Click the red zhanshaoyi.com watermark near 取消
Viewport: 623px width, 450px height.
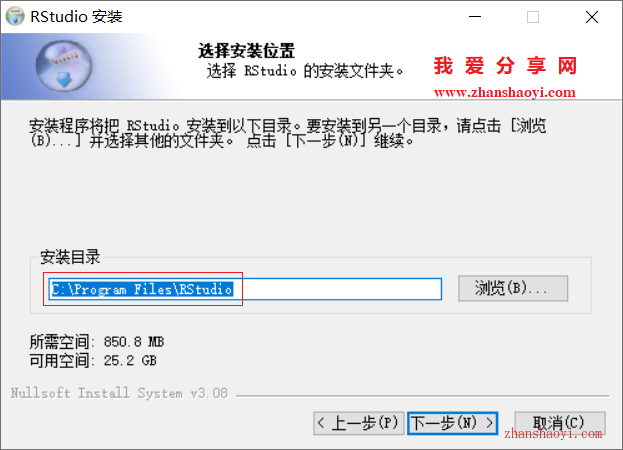pos(553,434)
